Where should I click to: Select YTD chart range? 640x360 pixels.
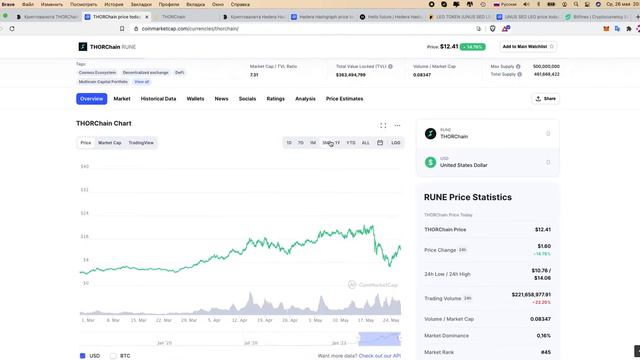click(x=351, y=142)
